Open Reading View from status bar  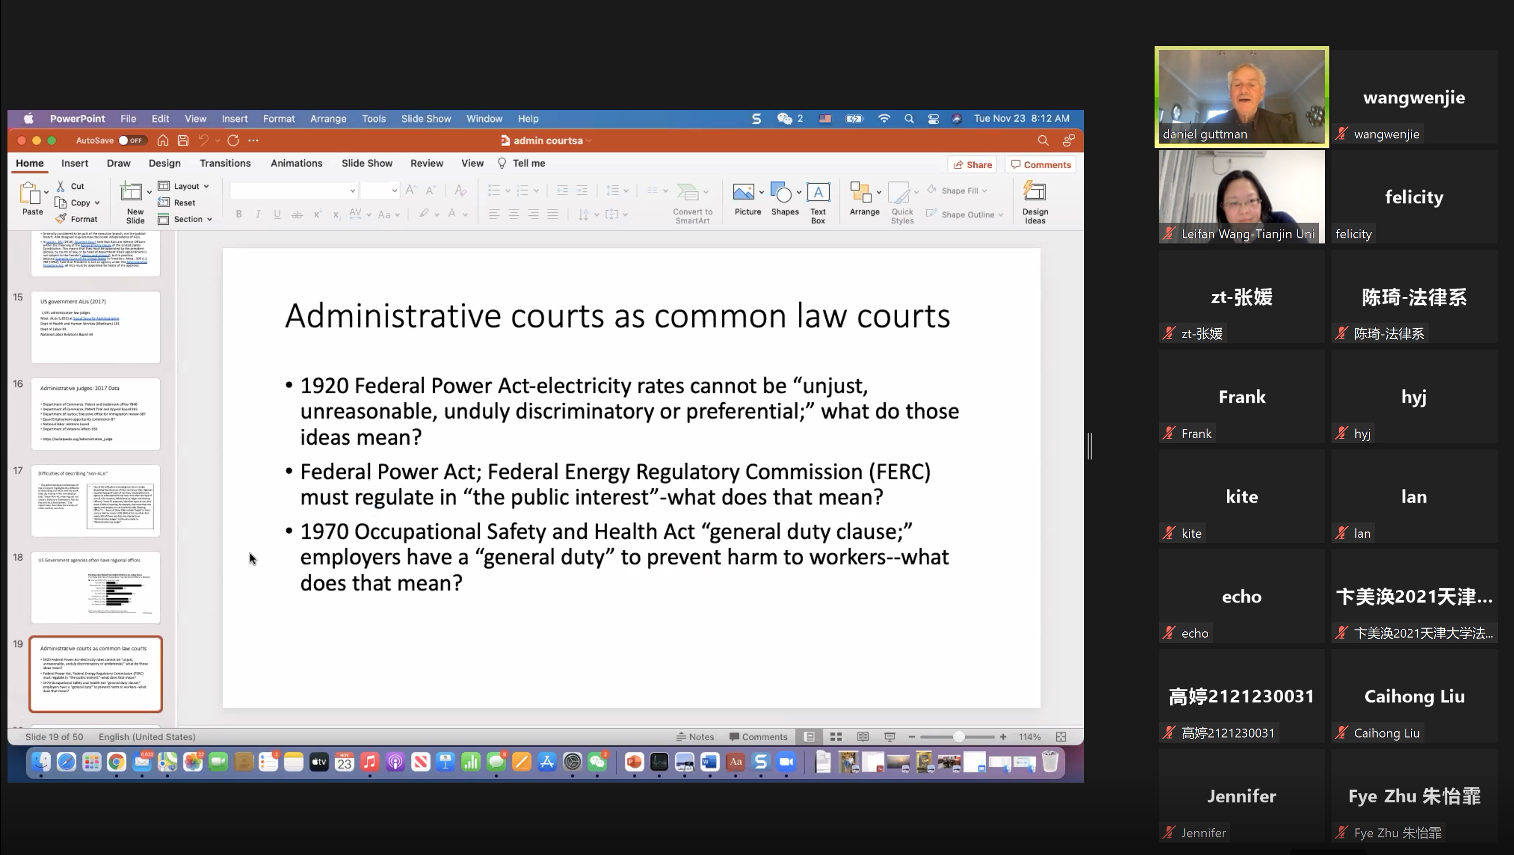coord(863,737)
